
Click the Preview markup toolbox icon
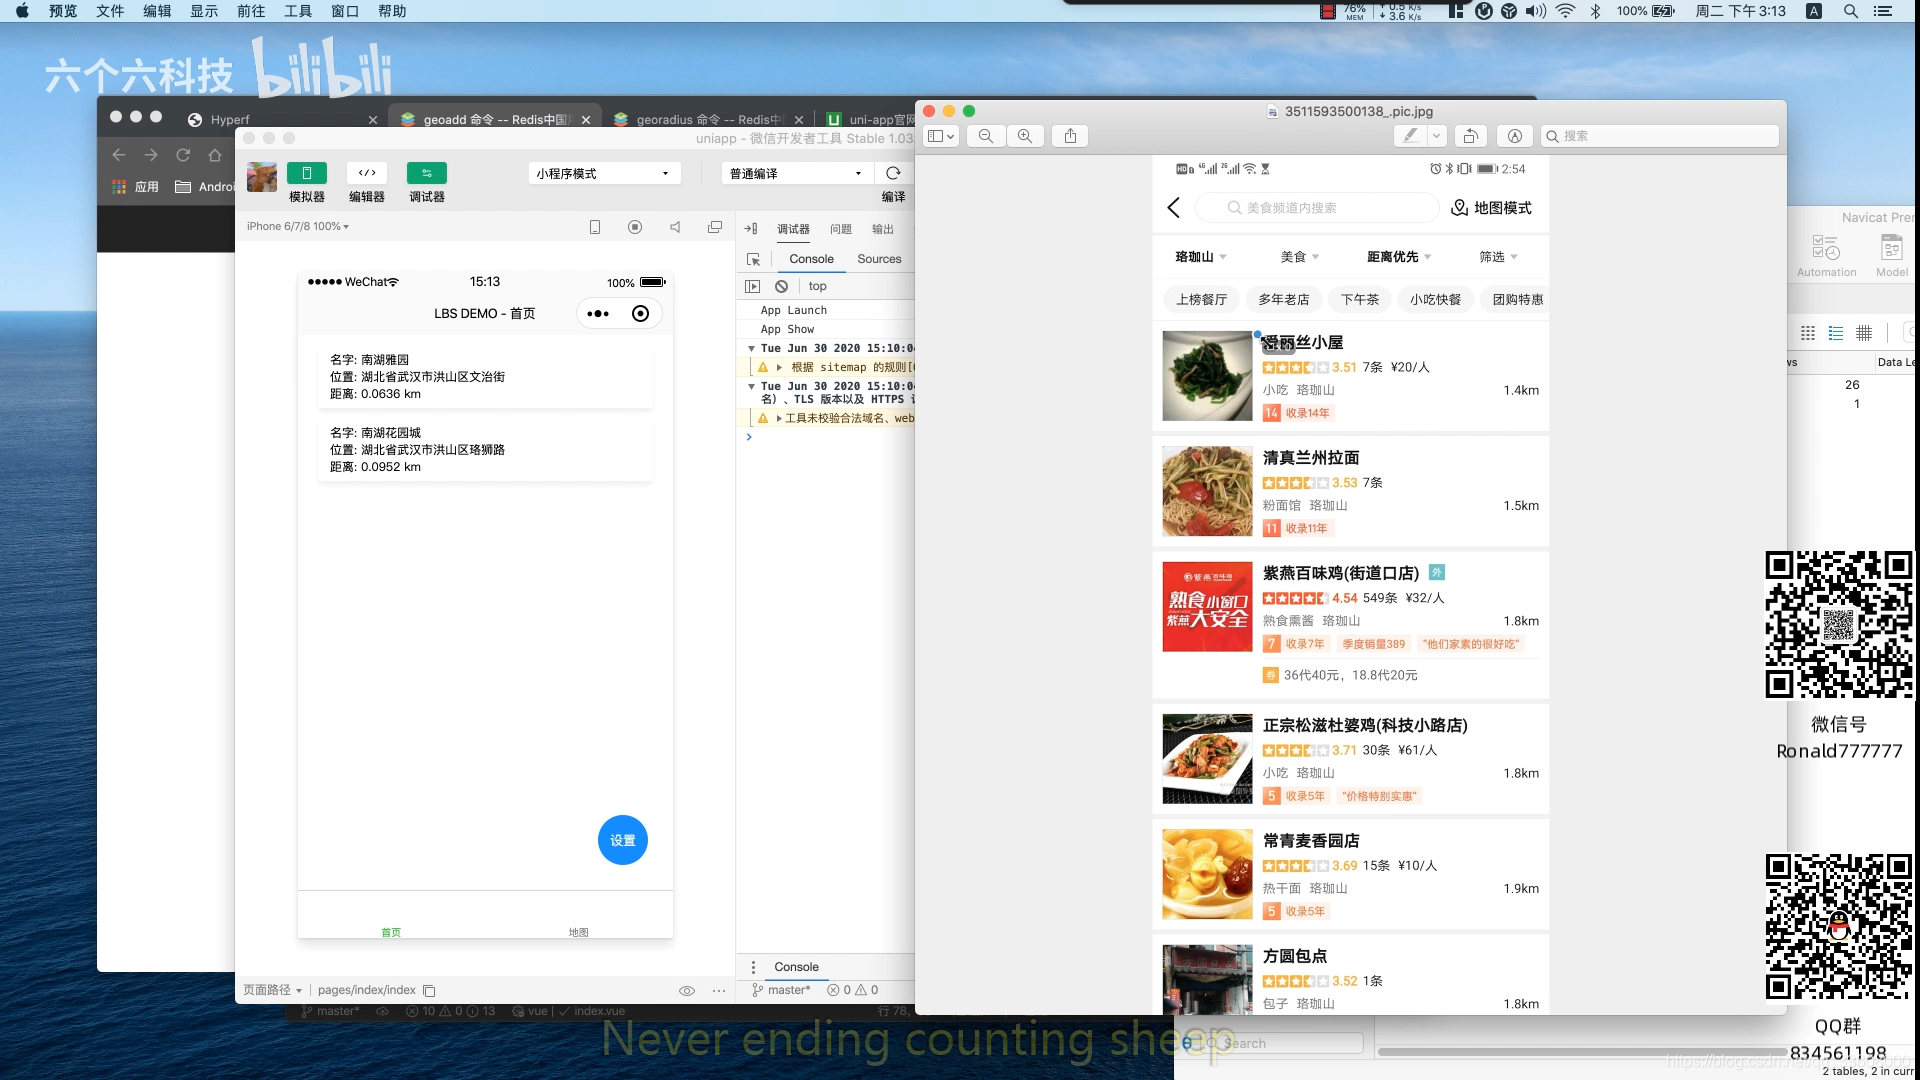(x=1514, y=136)
